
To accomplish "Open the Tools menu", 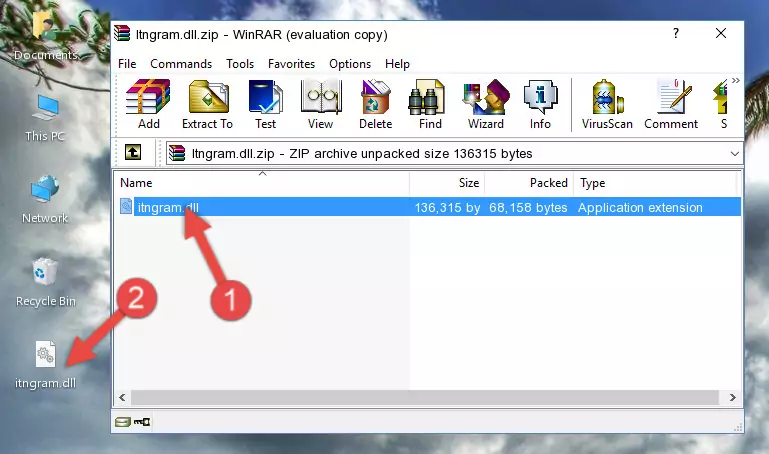I will [x=240, y=64].
